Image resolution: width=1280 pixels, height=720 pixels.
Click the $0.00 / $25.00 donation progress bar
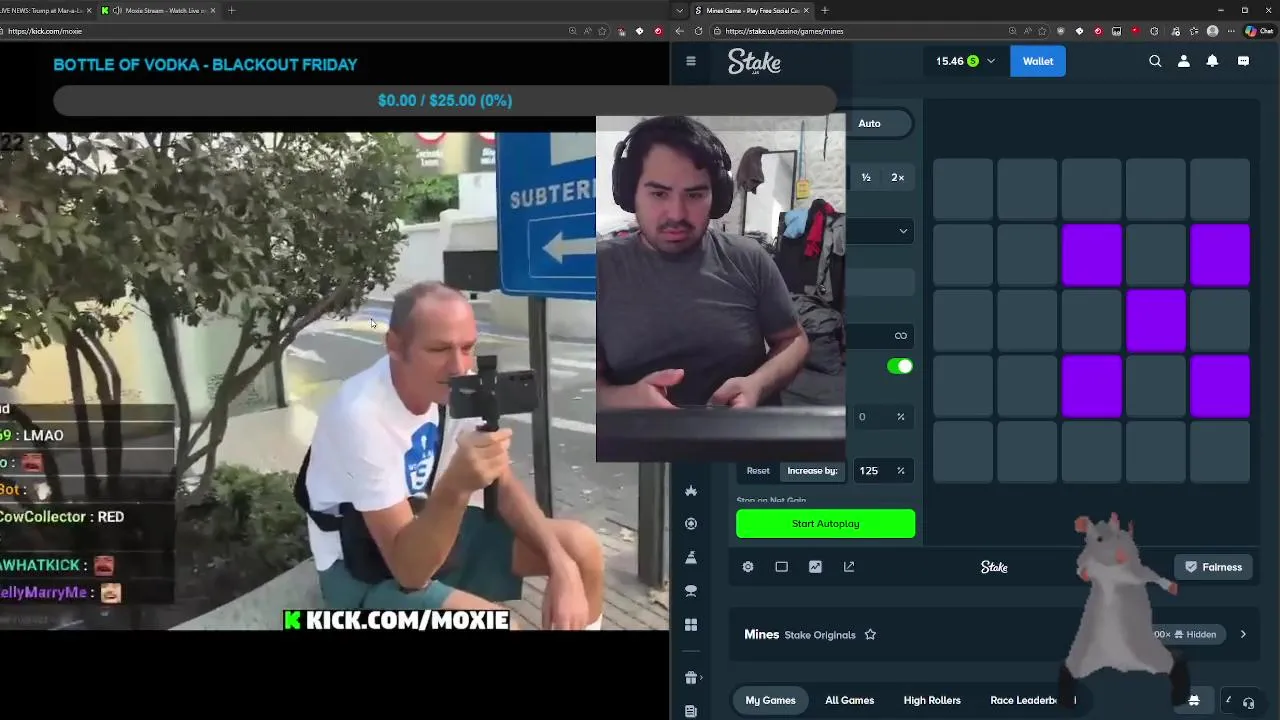[445, 100]
